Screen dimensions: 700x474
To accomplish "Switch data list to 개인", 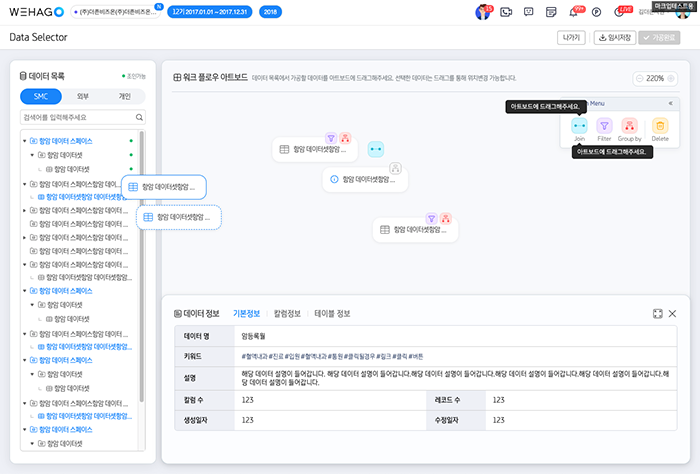I will [124, 97].
